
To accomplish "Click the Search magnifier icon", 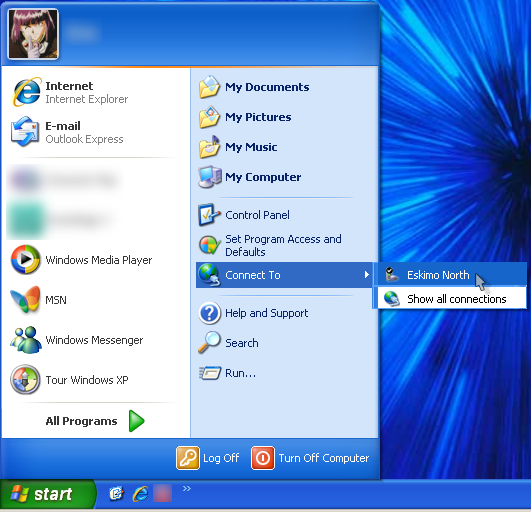I will 209,343.
